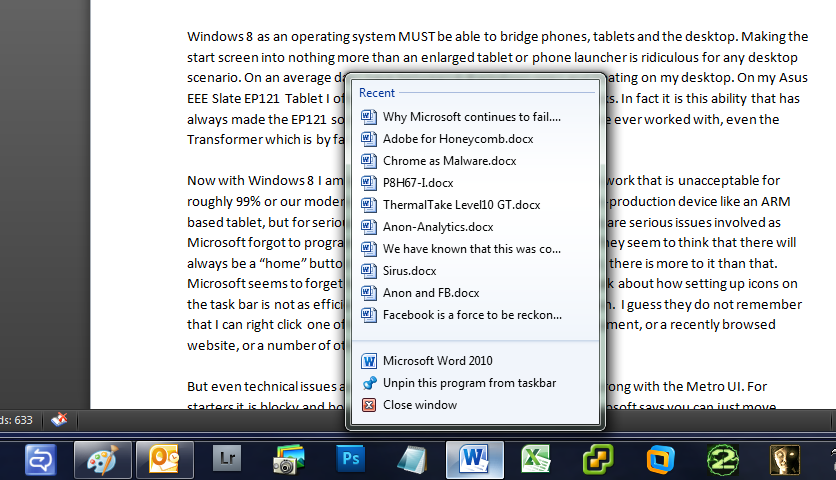The width and height of the screenshot is (836, 480).
Task: Open the face portrait app in taskbar
Action: 784,460
